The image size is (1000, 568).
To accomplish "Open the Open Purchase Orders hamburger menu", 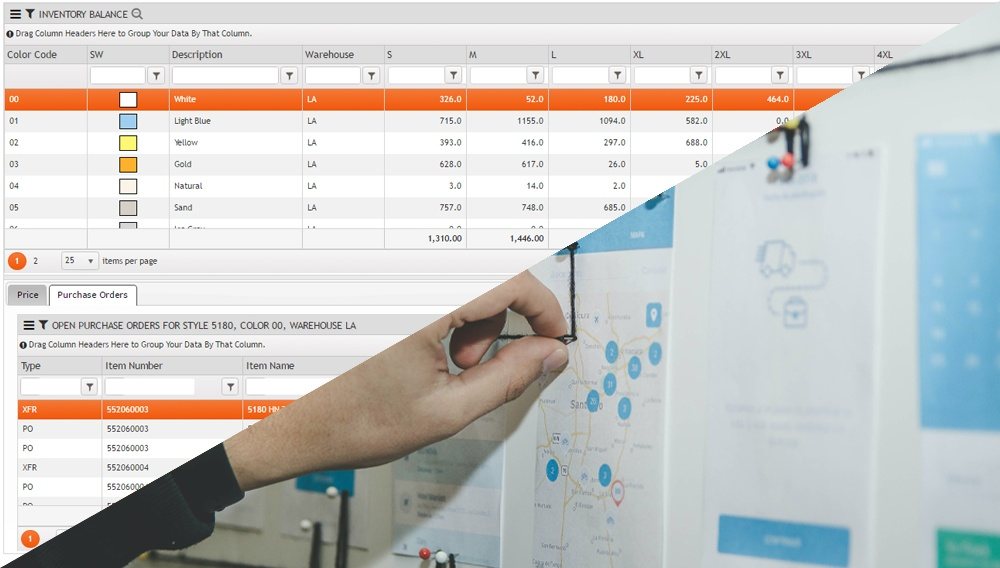I will click(29, 325).
